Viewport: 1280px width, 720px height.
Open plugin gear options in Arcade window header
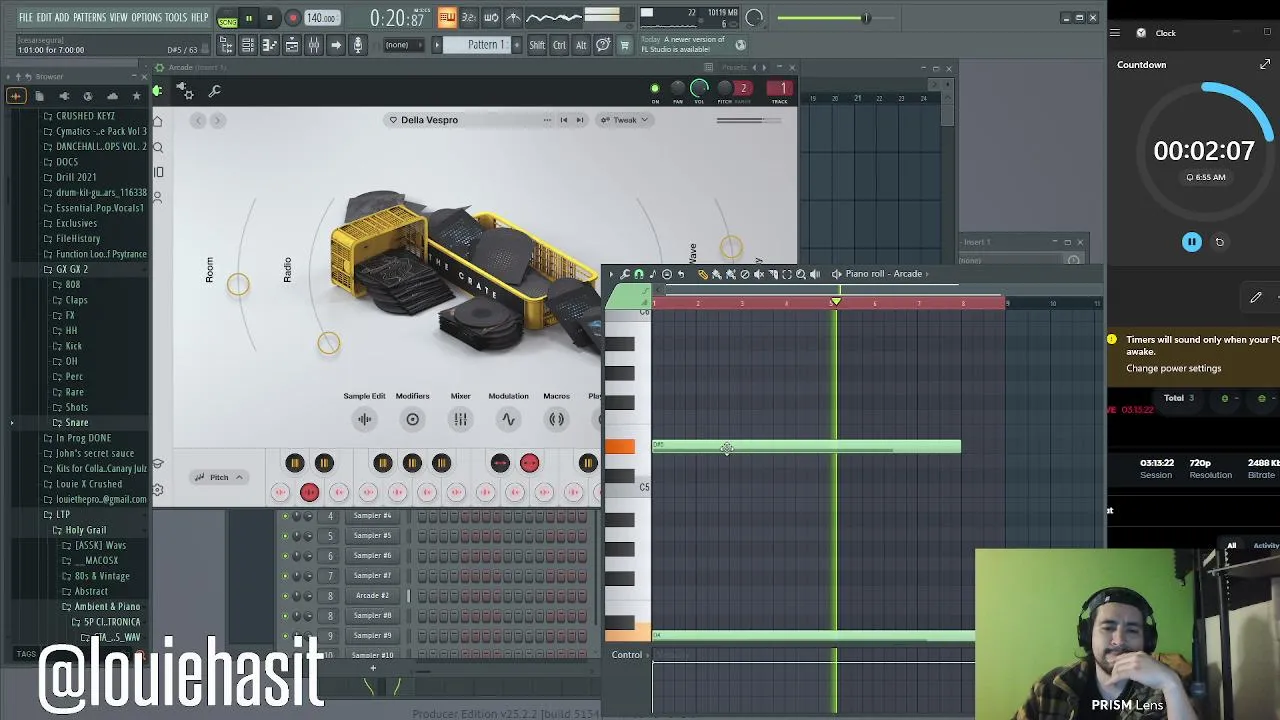tap(185, 91)
